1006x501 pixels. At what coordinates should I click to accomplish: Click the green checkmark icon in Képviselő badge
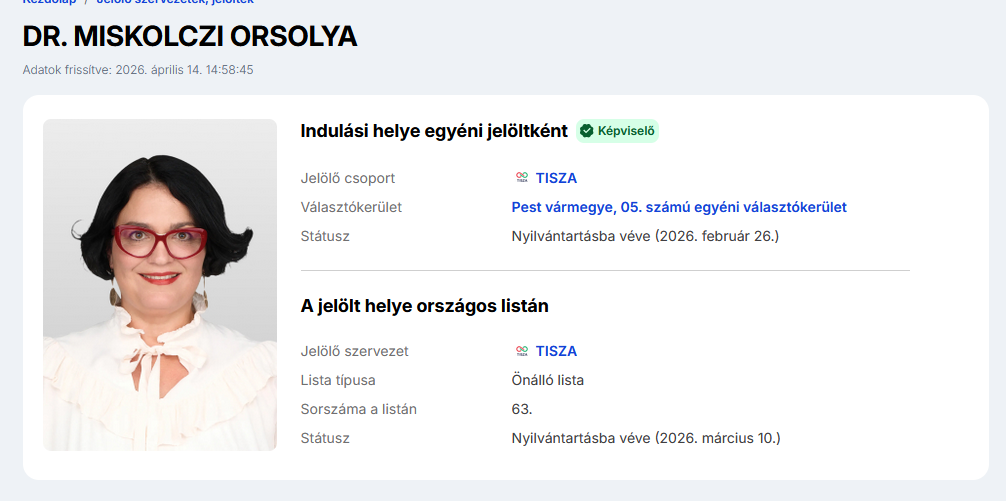click(x=586, y=131)
